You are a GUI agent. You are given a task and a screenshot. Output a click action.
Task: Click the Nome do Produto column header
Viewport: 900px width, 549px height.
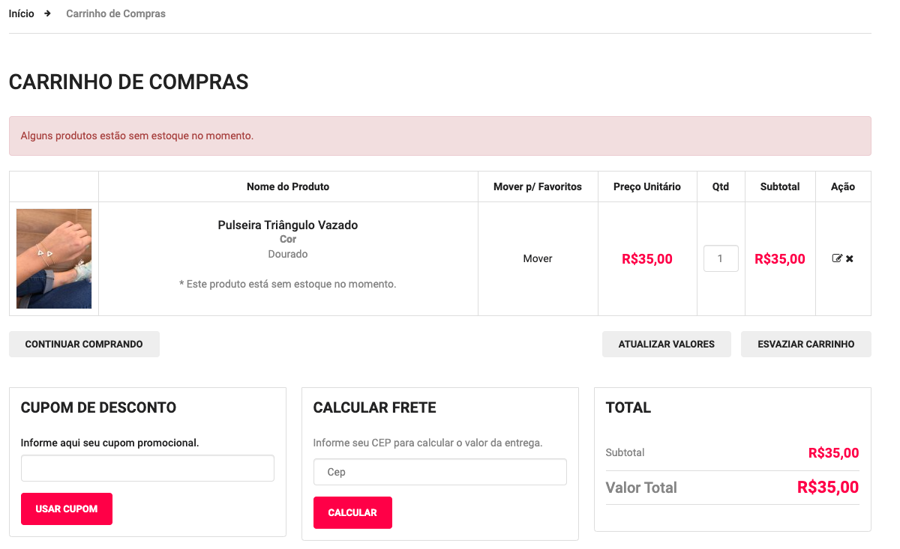tap(287, 187)
